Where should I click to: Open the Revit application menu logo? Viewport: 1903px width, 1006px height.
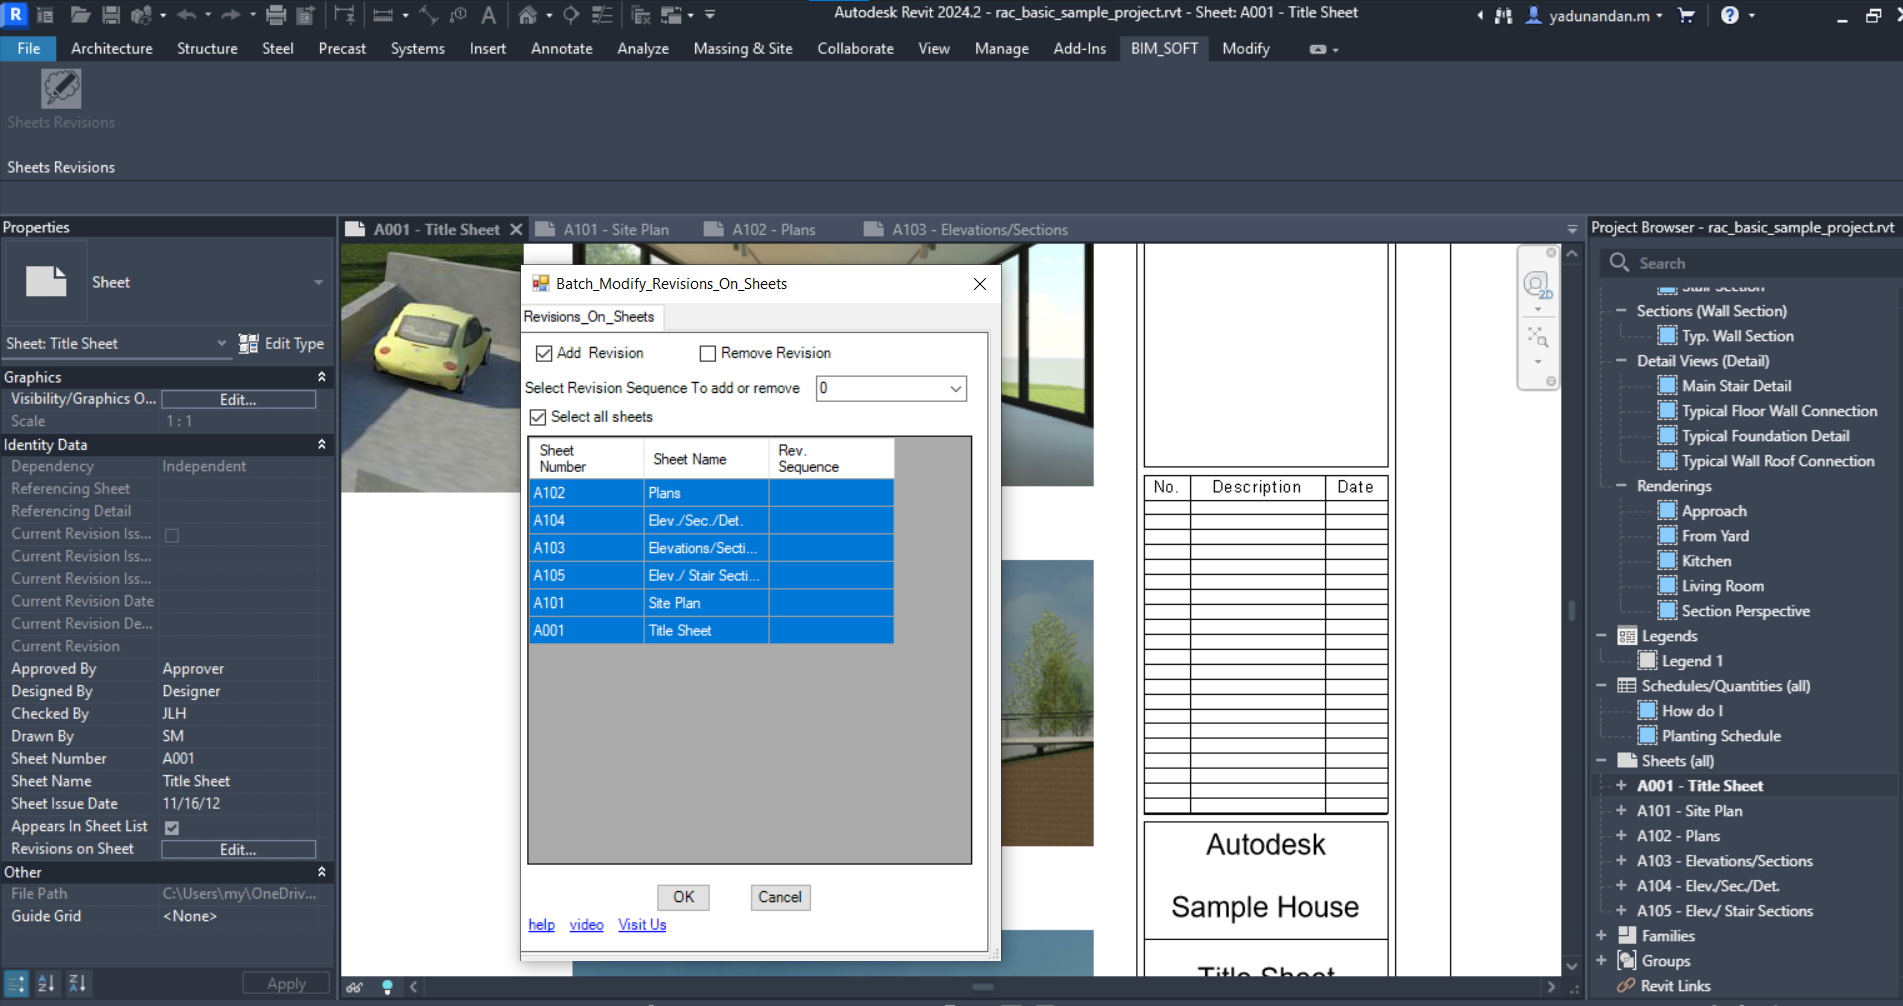(15, 14)
